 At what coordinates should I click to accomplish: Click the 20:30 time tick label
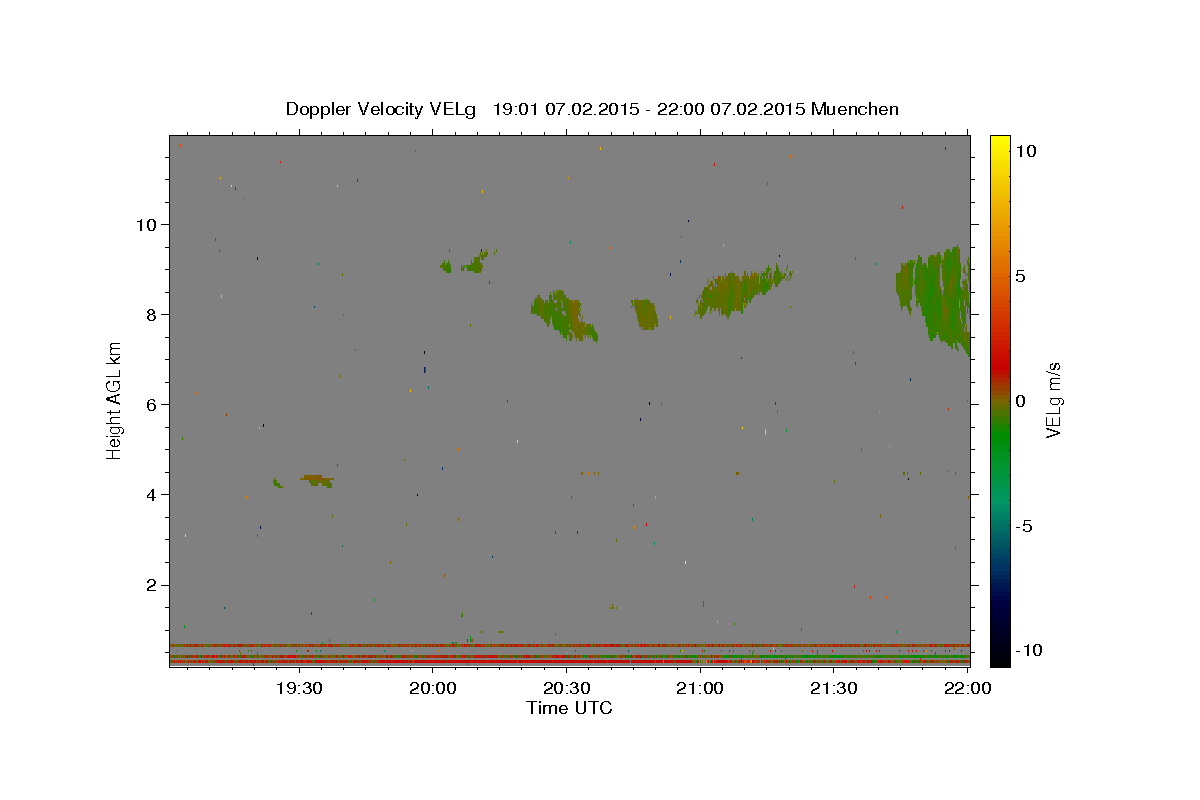click(x=567, y=688)
